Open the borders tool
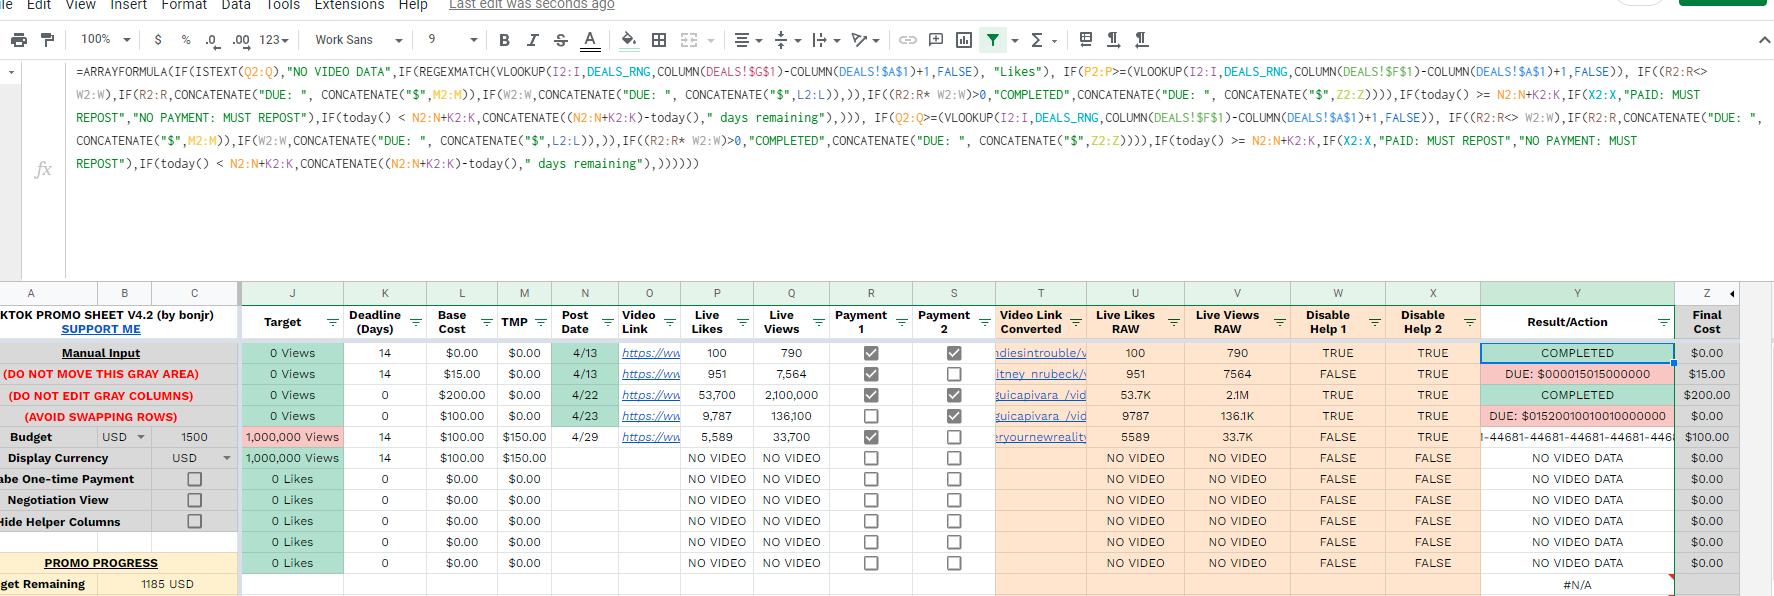Viewport: 1774px width, 596px height. 659,40
